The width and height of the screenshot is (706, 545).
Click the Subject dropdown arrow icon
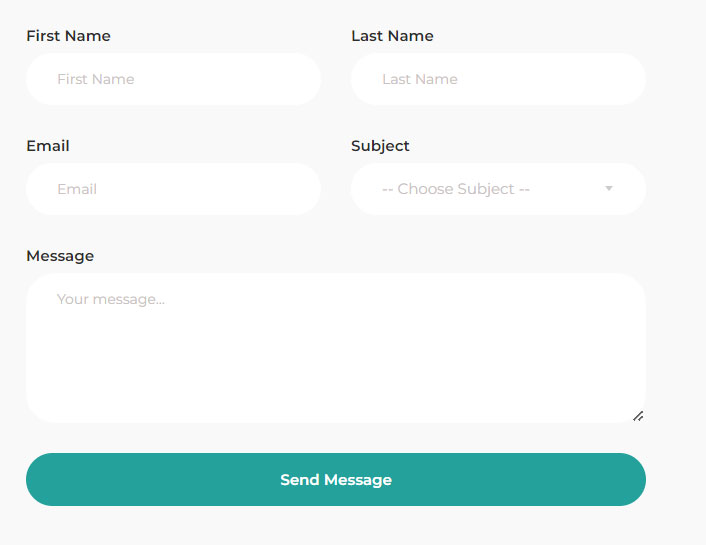pyautogui.click(x=609, y=189)
